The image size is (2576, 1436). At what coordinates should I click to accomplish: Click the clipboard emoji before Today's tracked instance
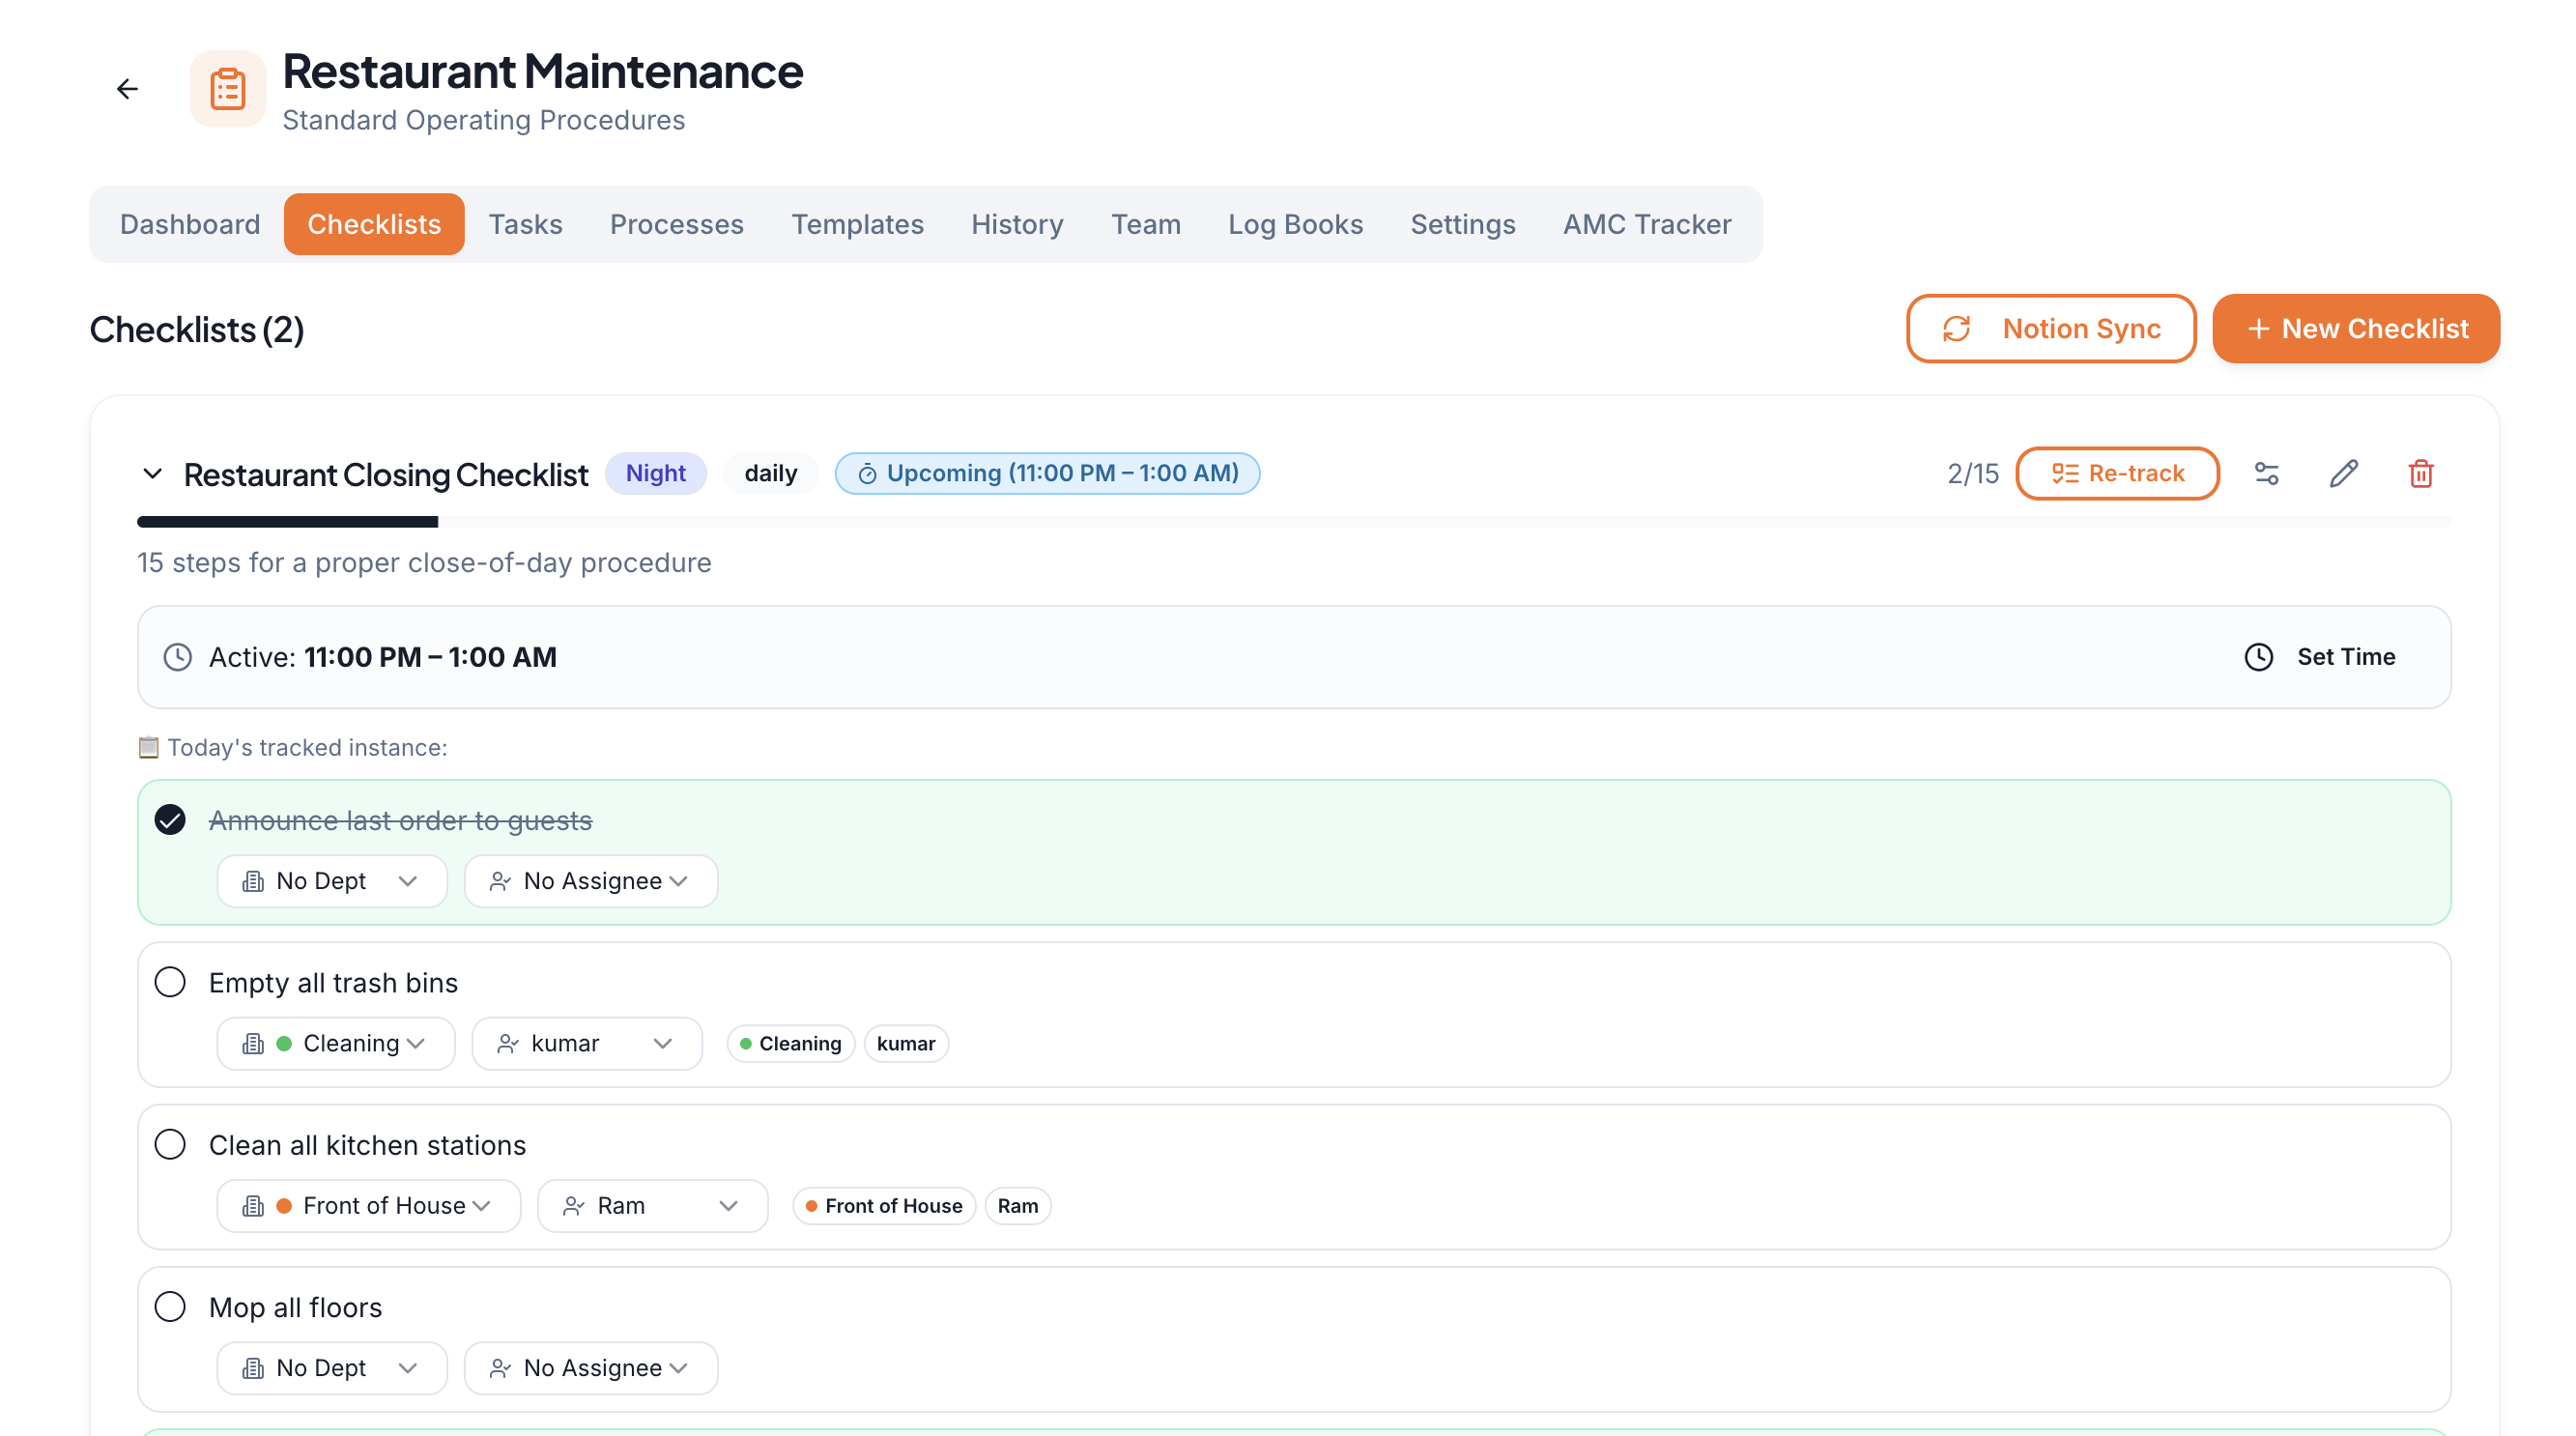pyautogui.click(x=148, y=747)
